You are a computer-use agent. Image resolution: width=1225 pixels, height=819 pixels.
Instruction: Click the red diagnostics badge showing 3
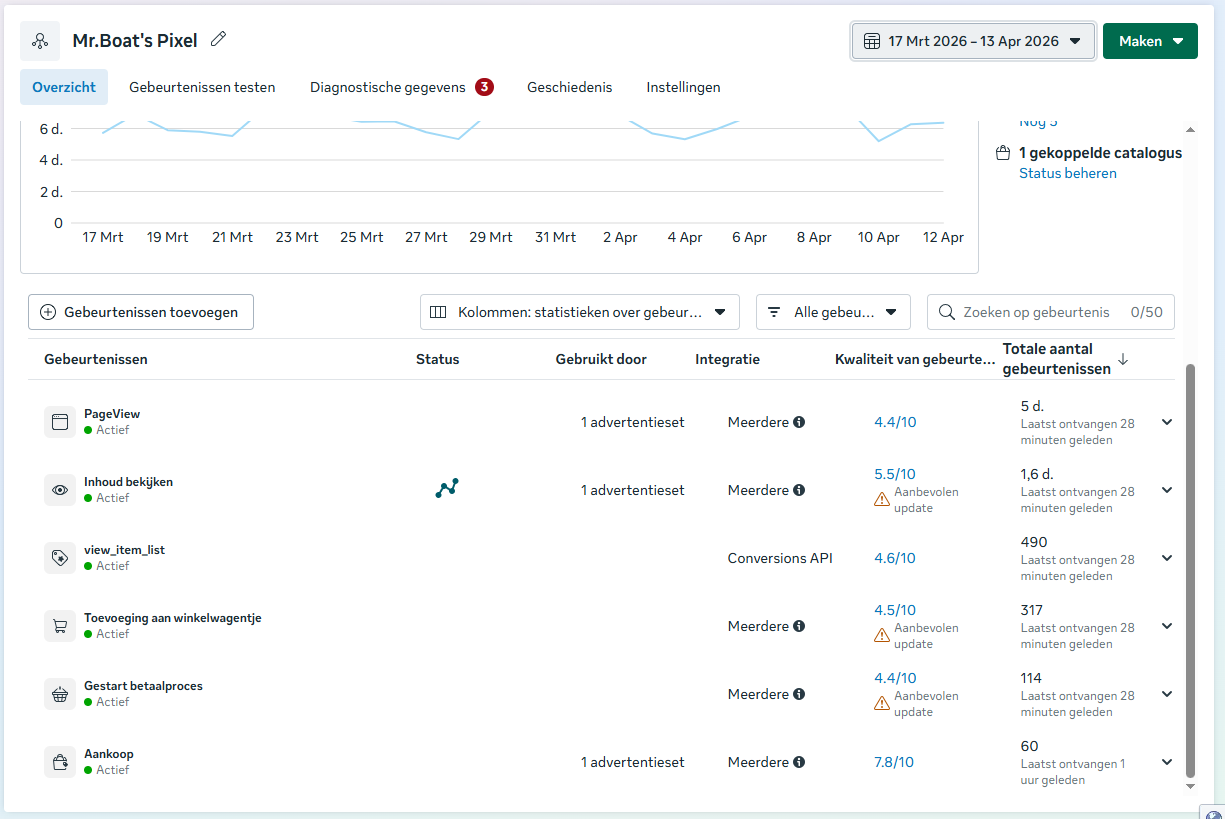484,87
